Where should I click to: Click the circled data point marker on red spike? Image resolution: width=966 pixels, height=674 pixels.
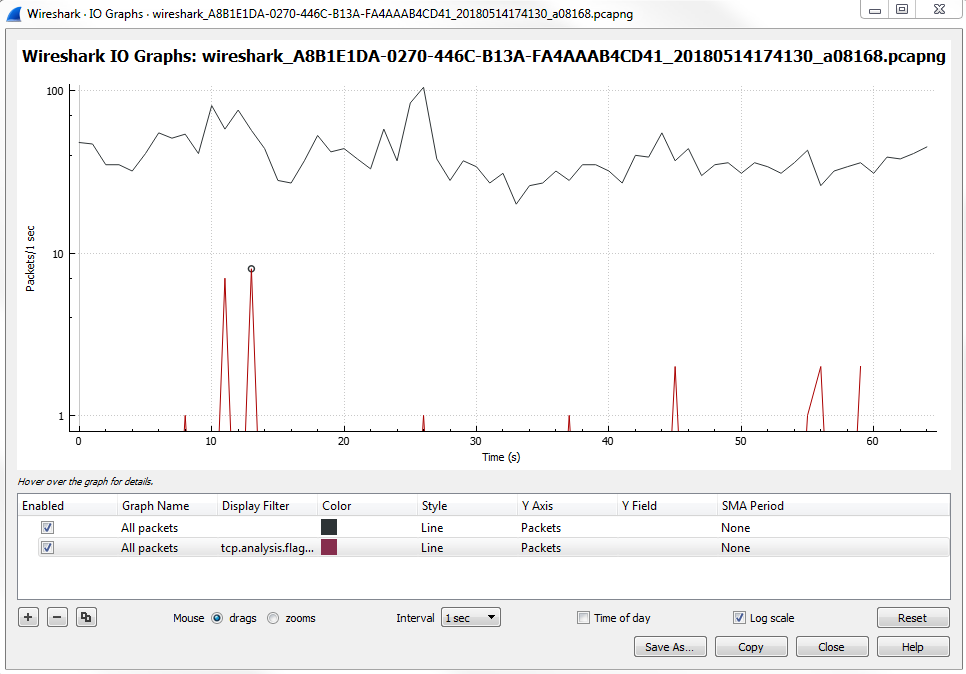tap(251, 269)
